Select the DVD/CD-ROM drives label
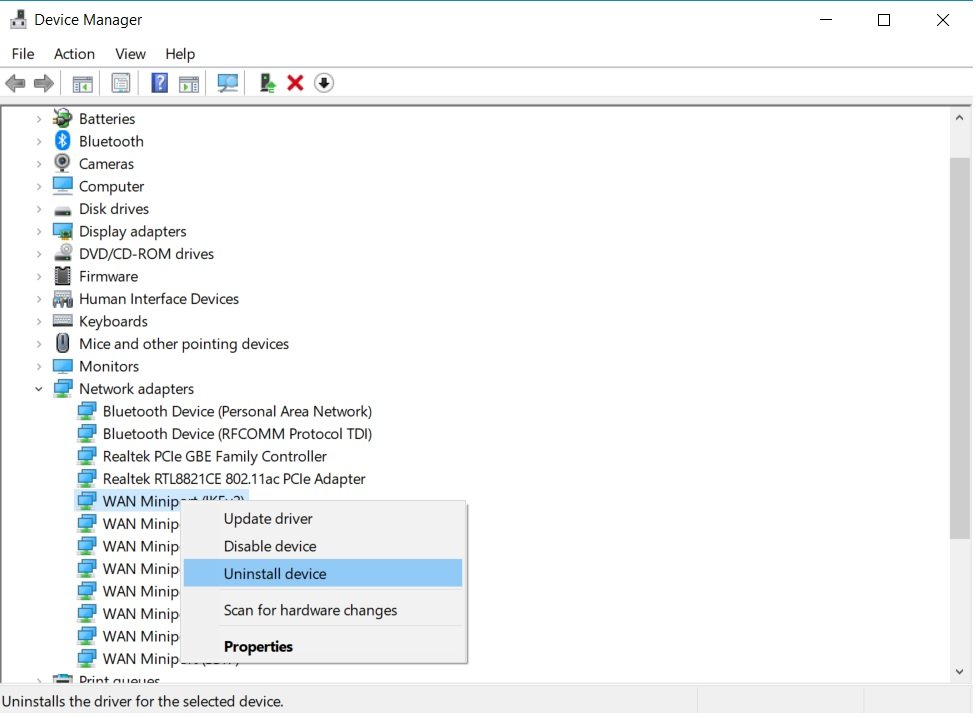Image resolution: width=976 pixels, height=718 pixels. point(146,254)
